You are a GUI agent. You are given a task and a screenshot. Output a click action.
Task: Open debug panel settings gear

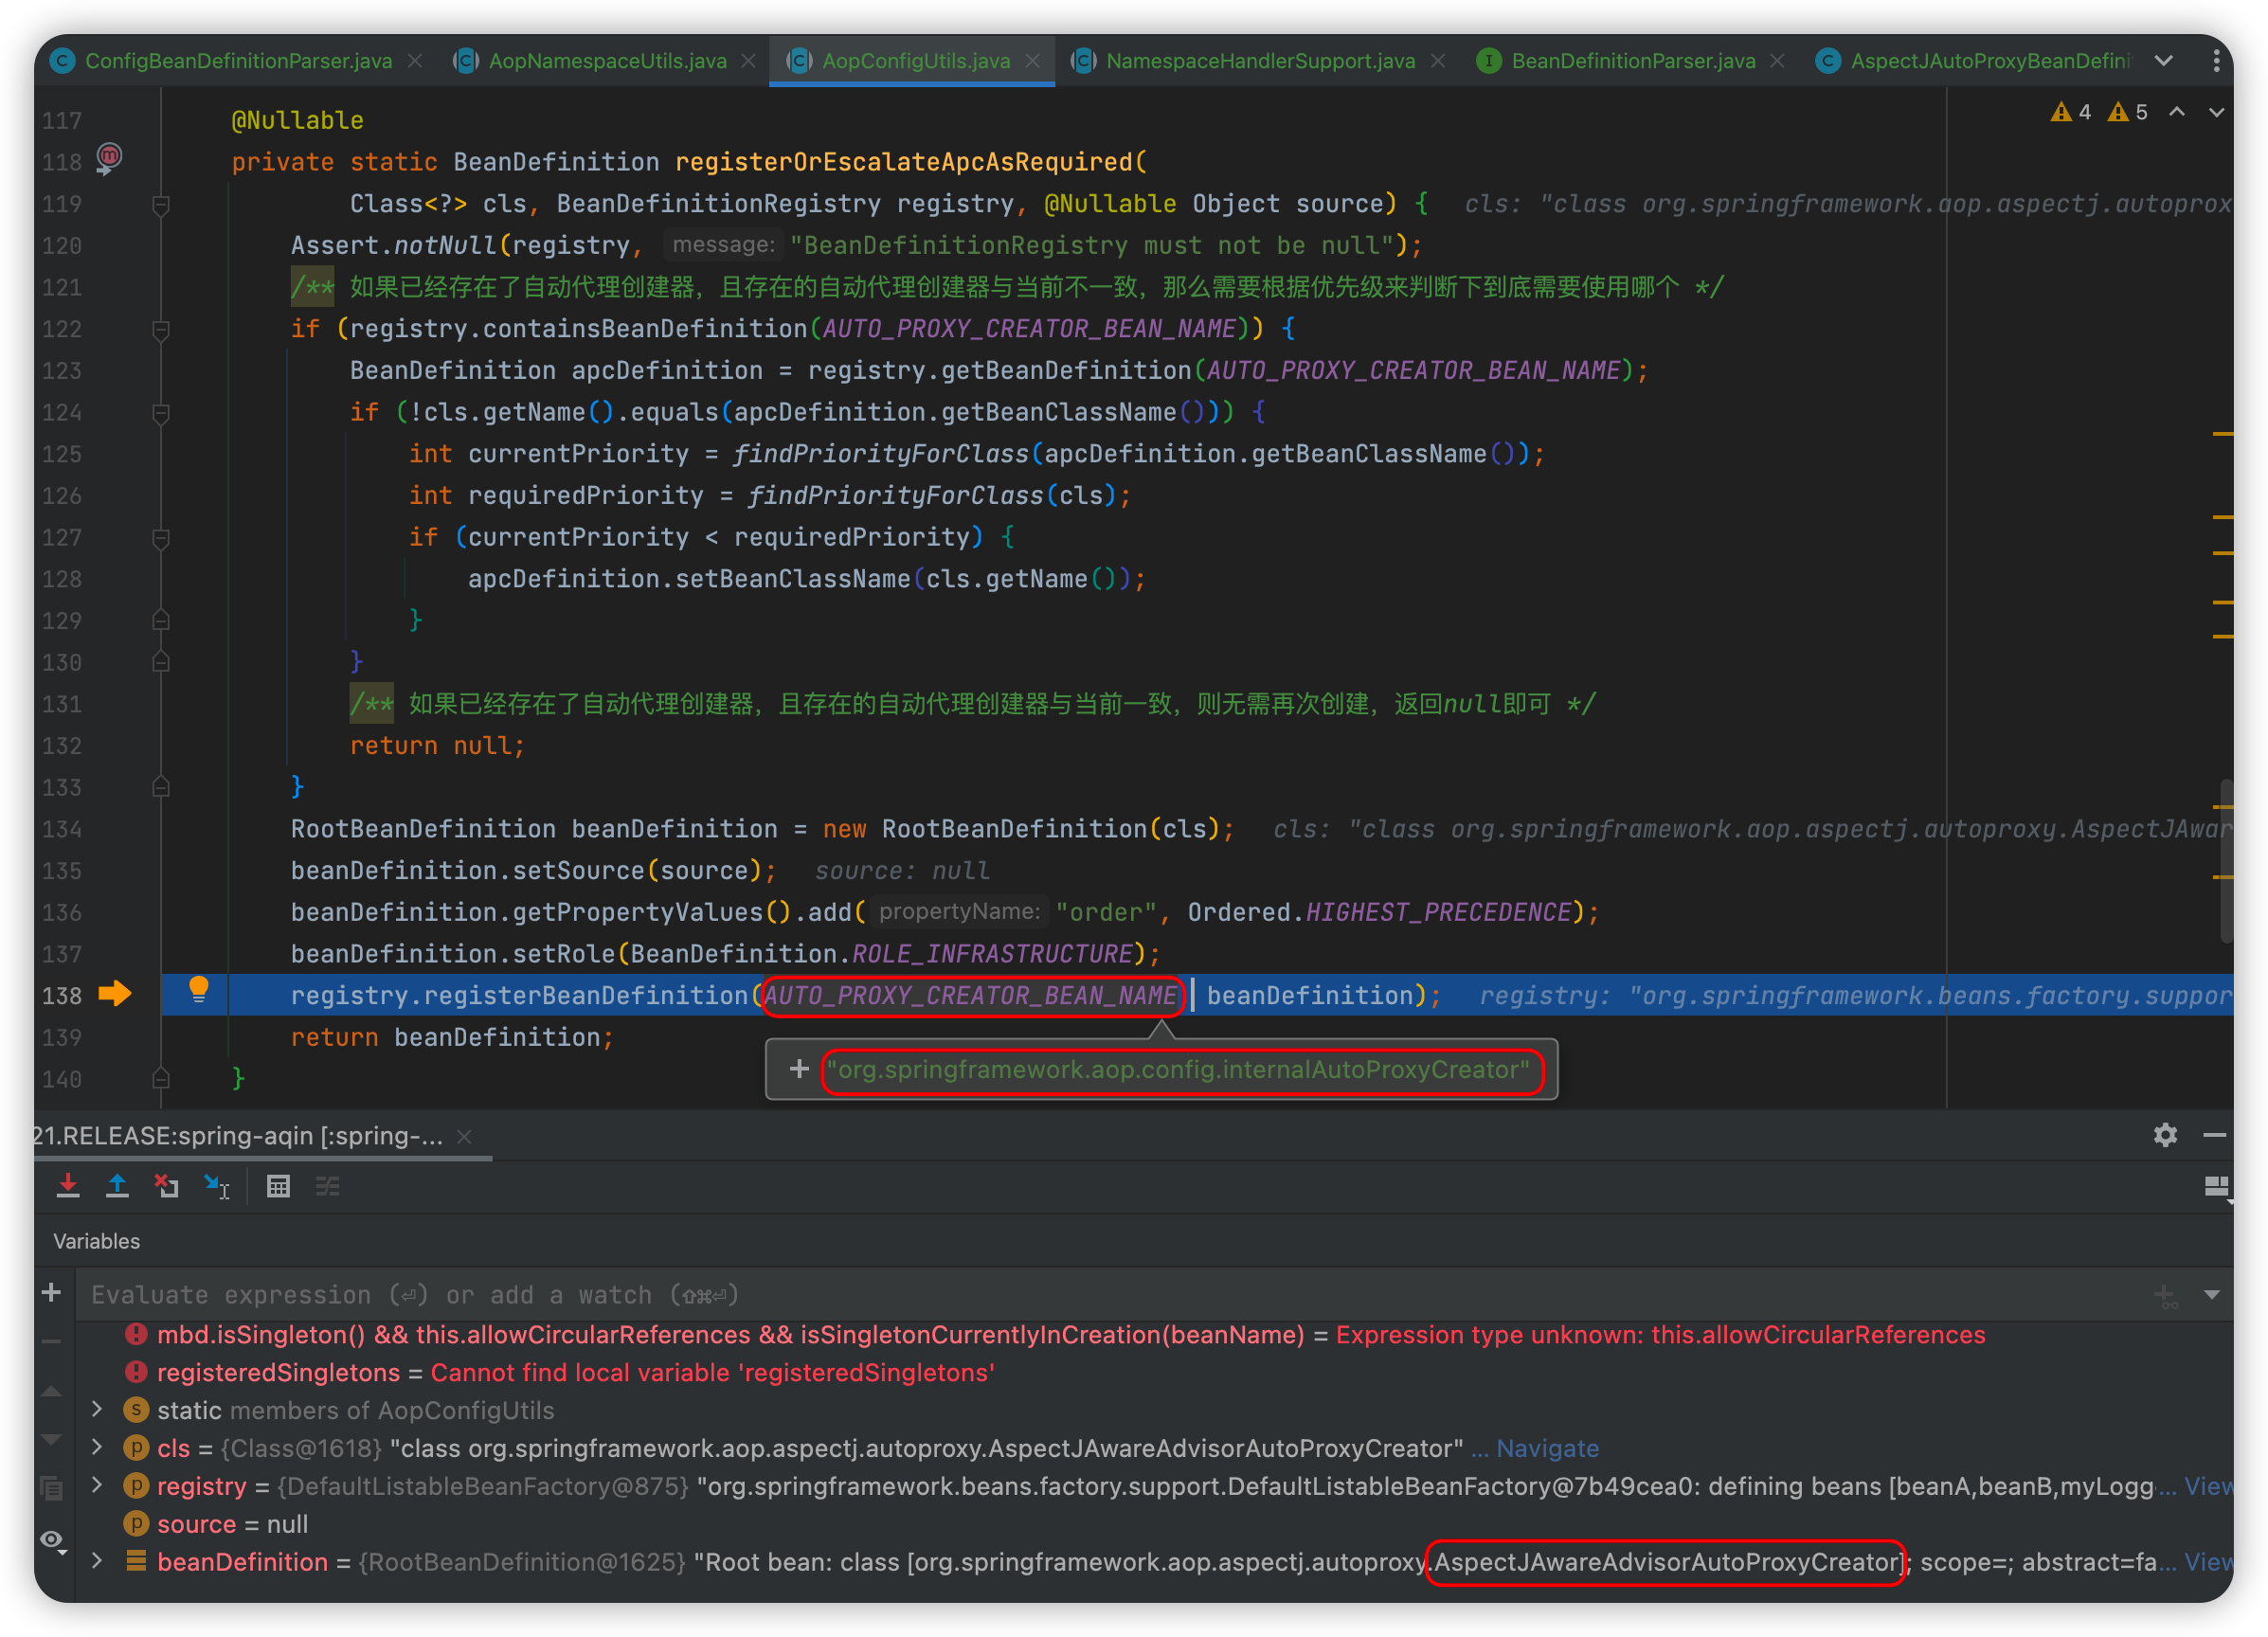2165,1135
